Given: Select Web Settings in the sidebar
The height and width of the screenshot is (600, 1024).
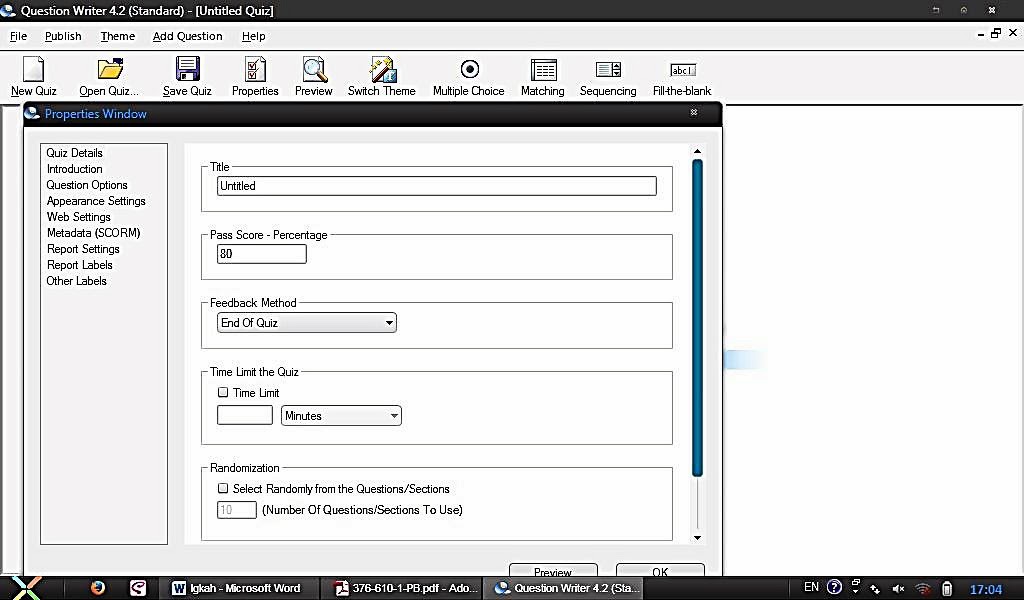Looking at the screenshot, I should pos(78,217).
